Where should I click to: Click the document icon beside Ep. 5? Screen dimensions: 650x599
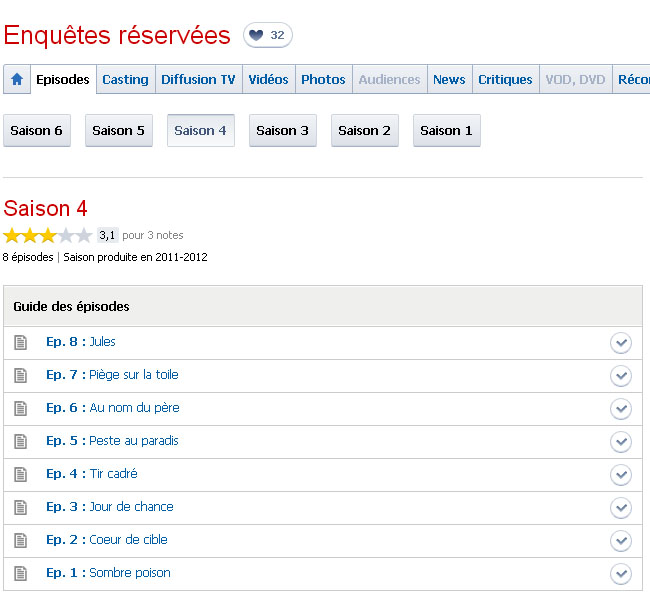(21, 441)
